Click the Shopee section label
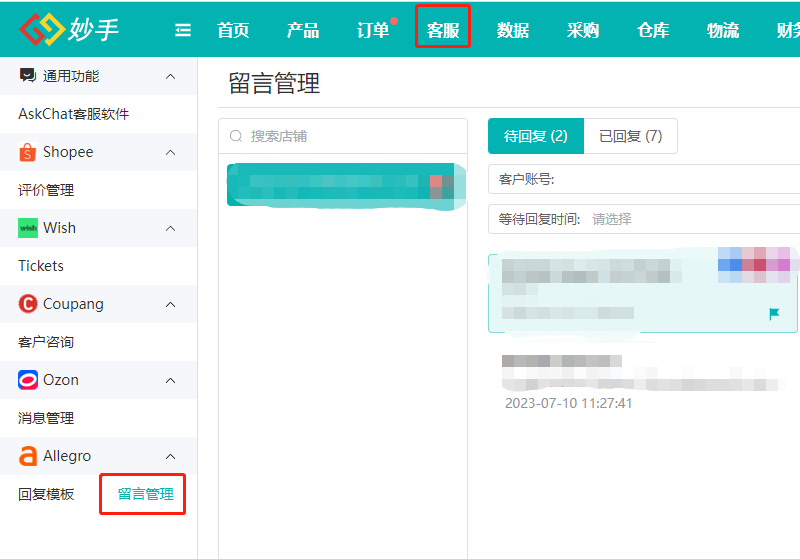 [x=68, y=152]
